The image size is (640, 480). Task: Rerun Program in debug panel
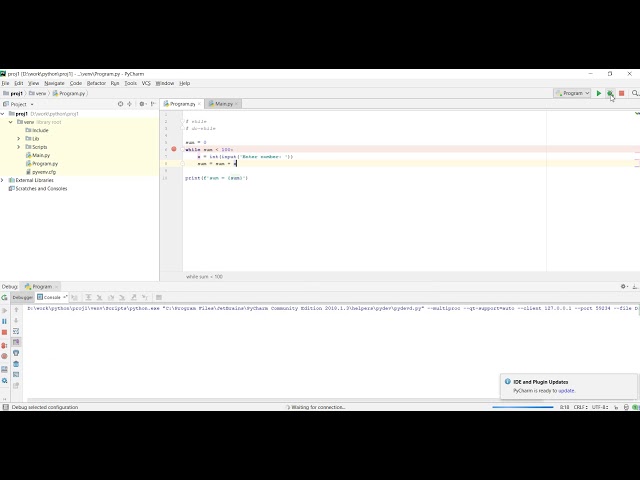[x=4, y=298]
